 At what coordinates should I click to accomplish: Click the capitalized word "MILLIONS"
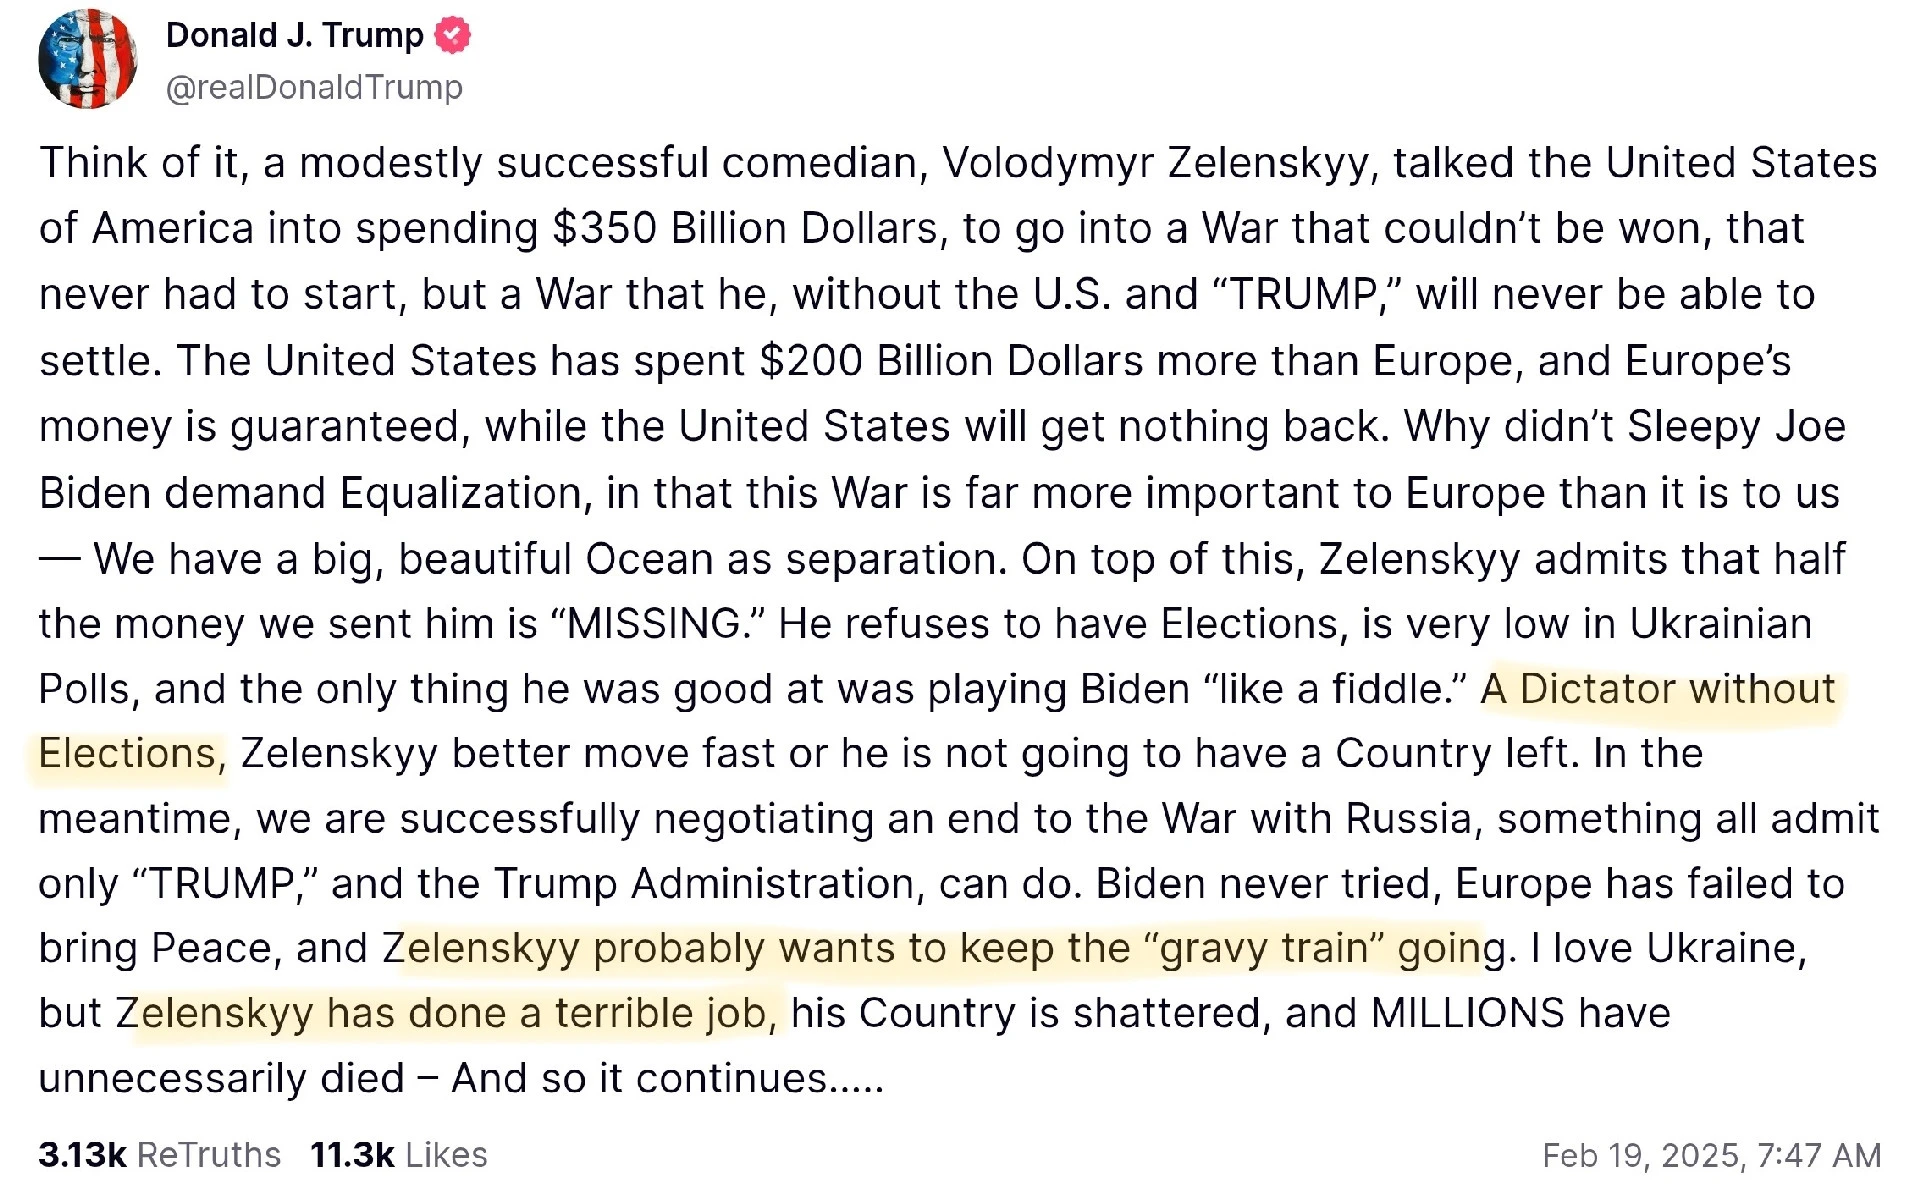coord(1468,1014)
